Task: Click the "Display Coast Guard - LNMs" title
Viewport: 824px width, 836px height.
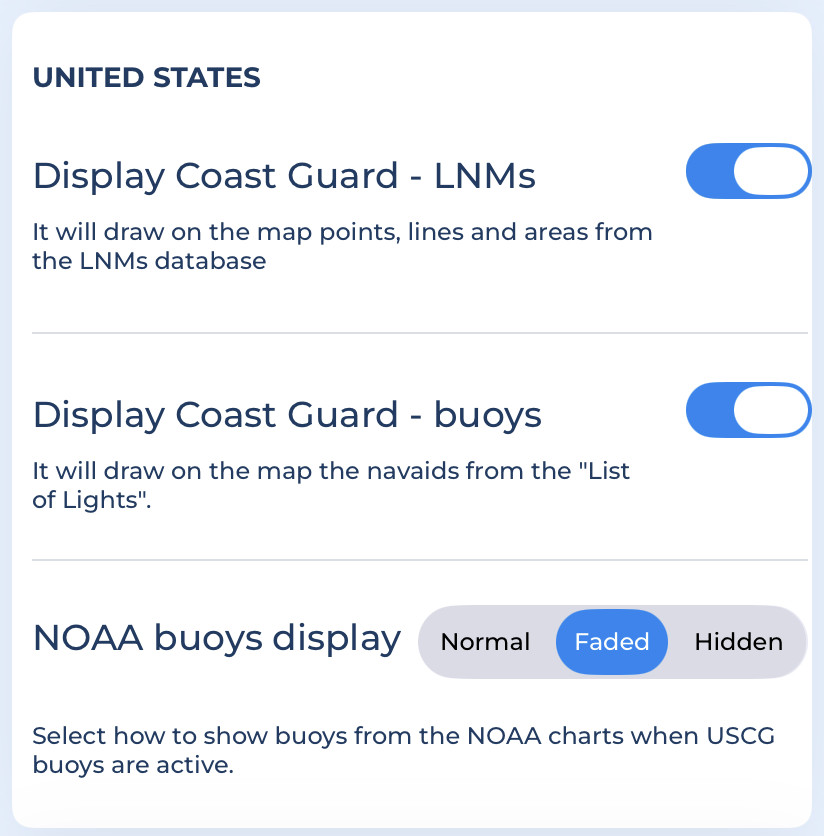Action: click(x=285, y=176)
